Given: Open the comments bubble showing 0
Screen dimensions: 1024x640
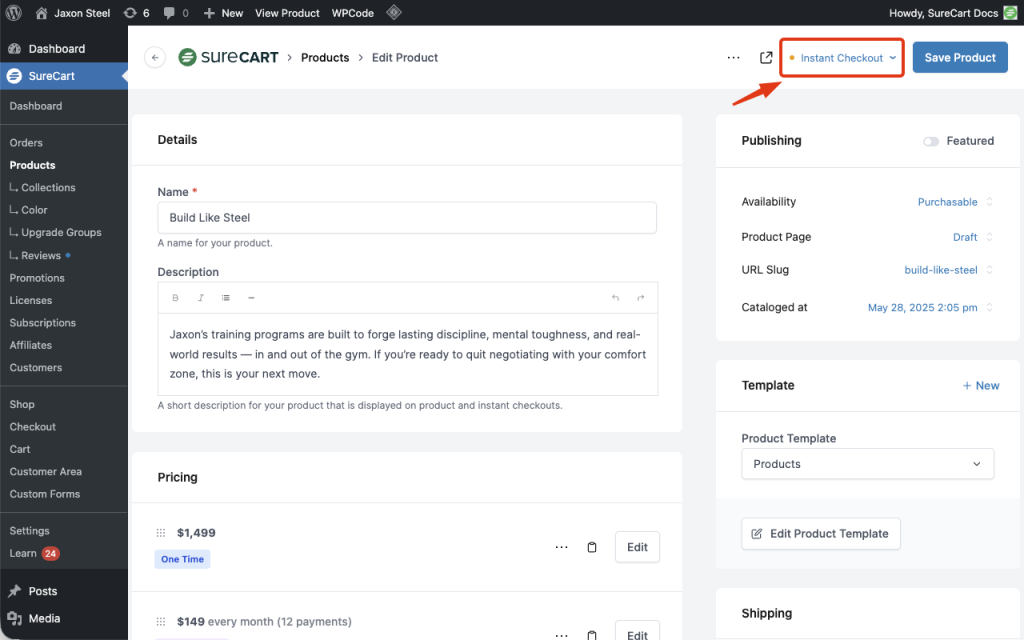Looking at the screenshot, I should (176, 13).
